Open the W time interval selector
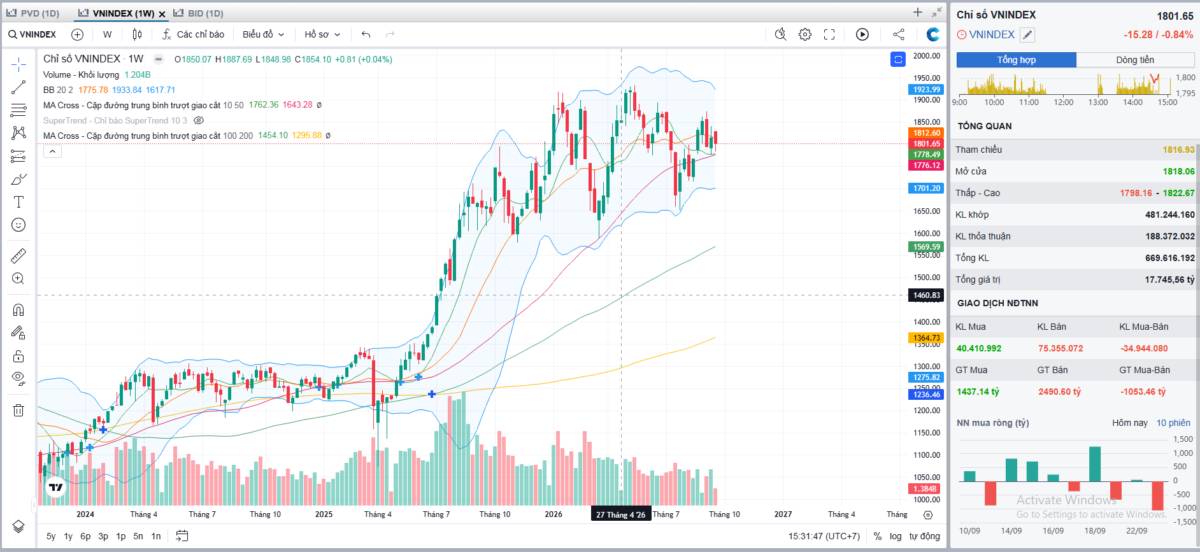The height and width of the screenshot is (552, 1200). [x=107, y=34]
